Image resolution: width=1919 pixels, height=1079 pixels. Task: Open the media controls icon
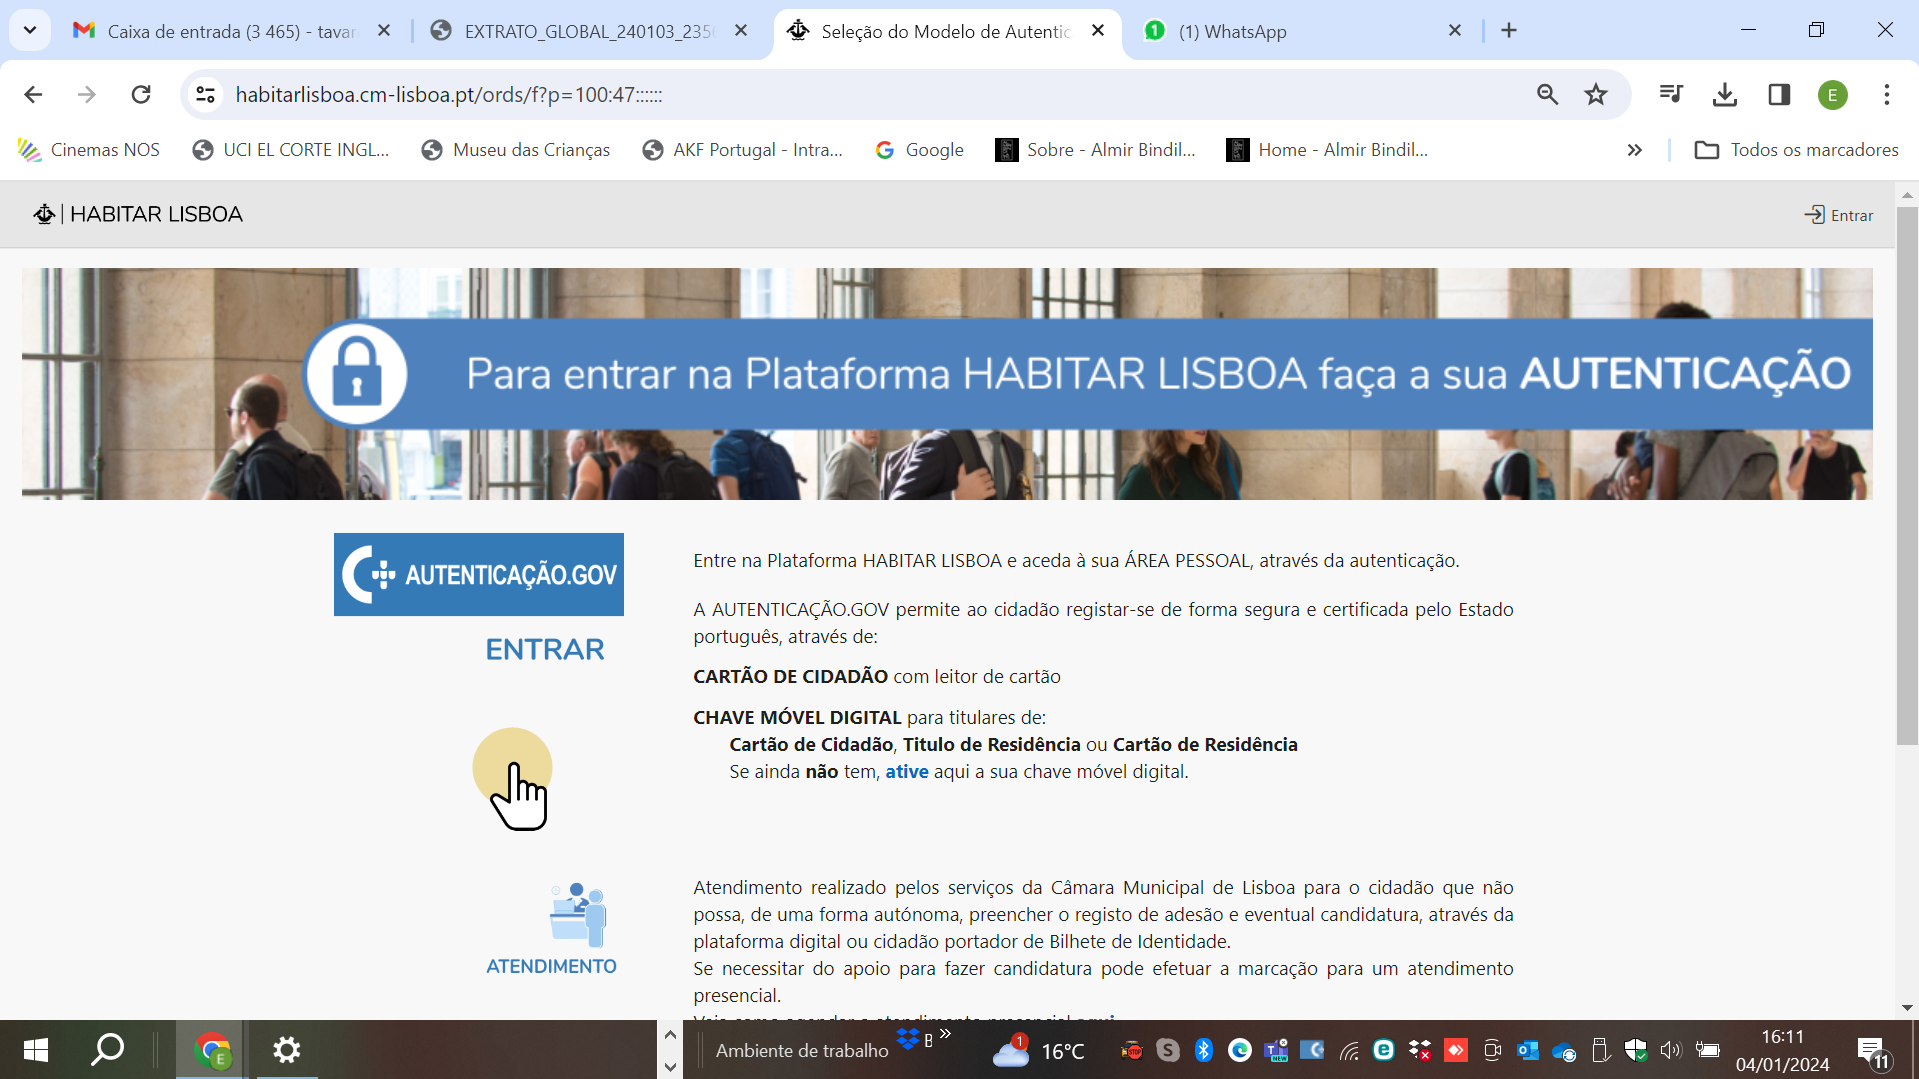[x=1670, y=95]
